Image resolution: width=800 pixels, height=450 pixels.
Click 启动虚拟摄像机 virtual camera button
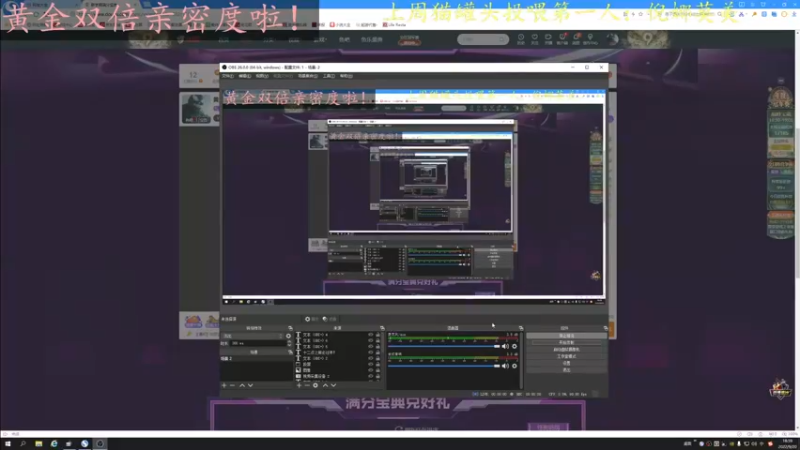pos(567,349)
